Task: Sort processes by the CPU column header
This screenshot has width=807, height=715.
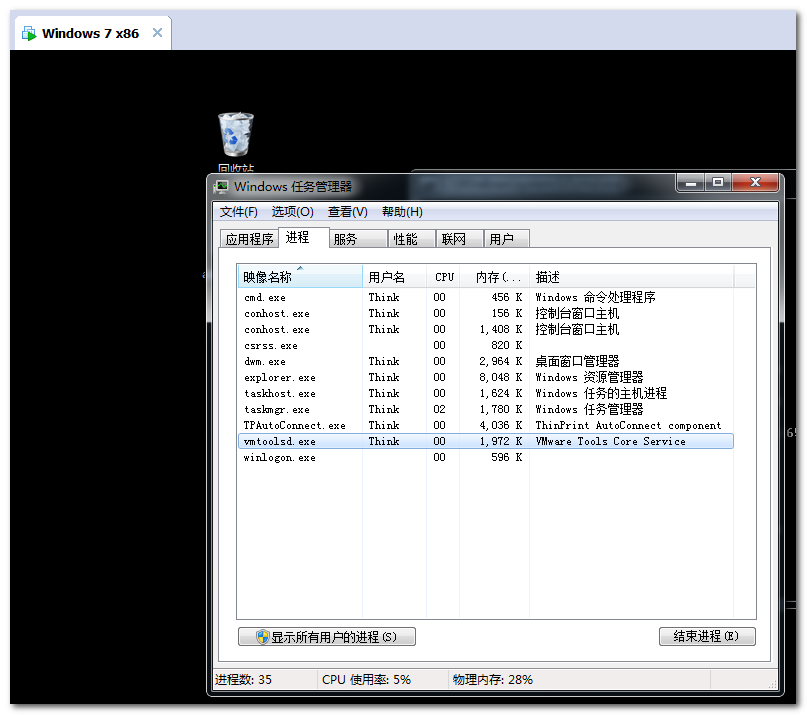Action: (x=443, y=277)
